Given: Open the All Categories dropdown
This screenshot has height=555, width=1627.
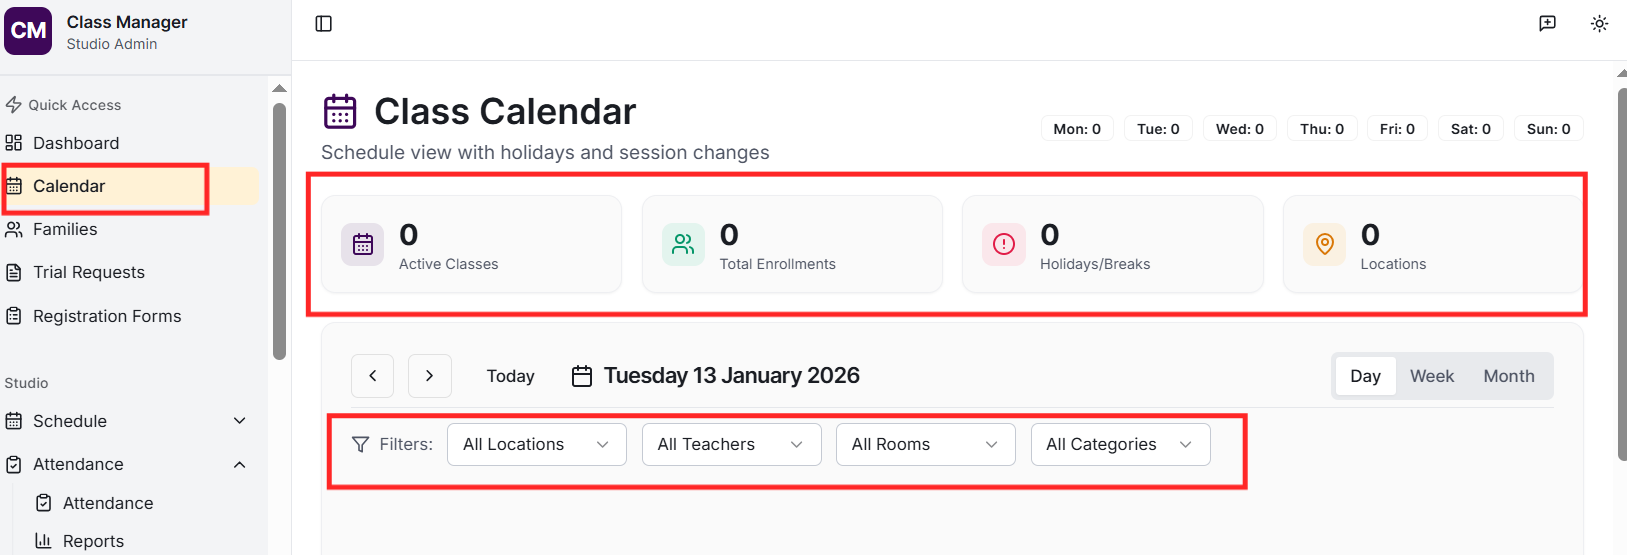Looking at the screenshot, I should point(1120,445).
